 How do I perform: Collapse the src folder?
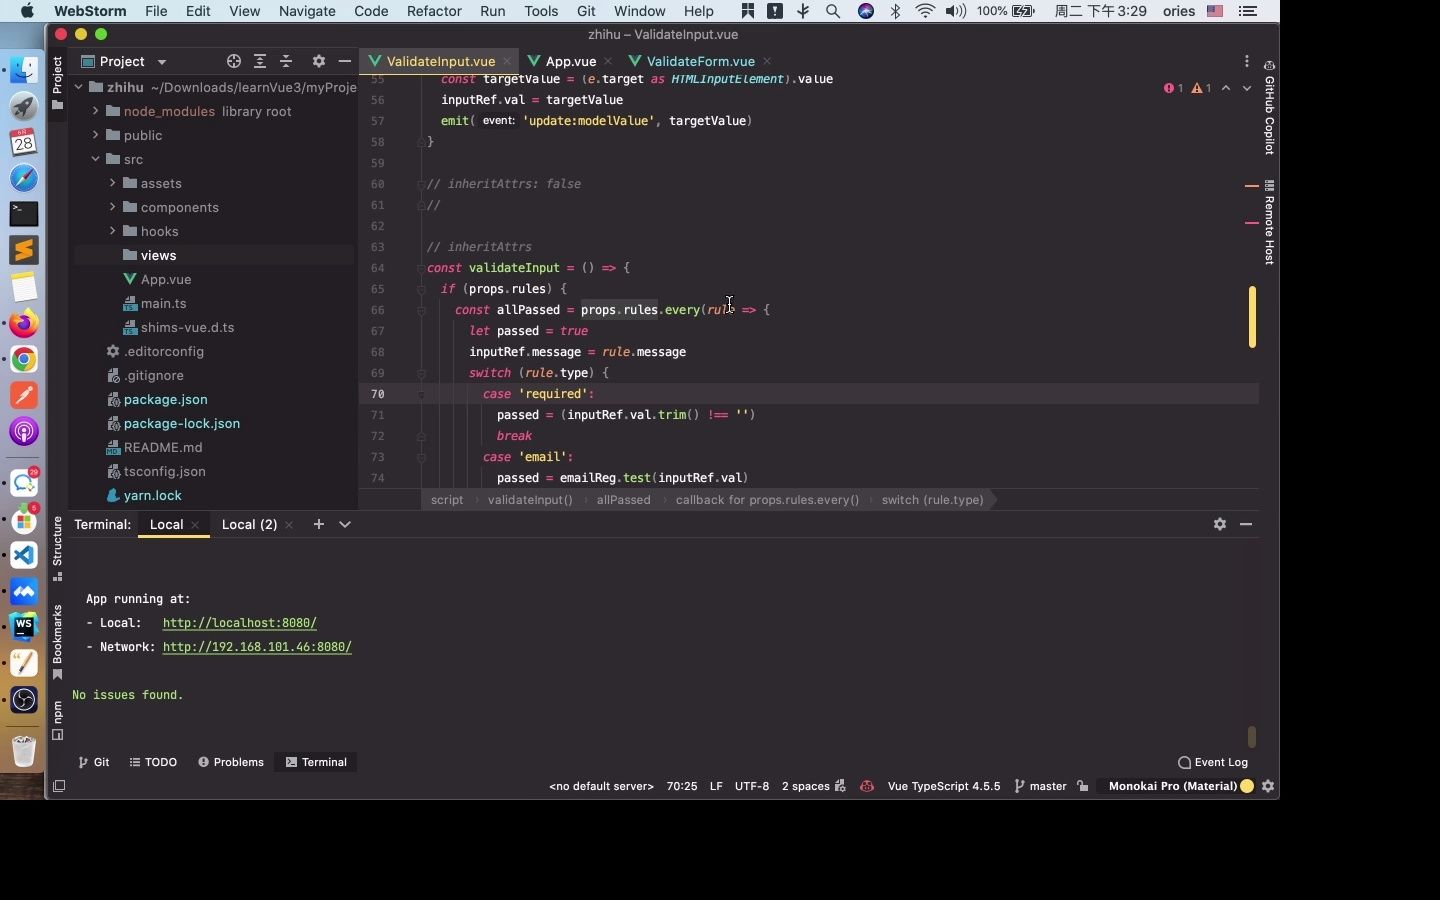tap(95, 159)
